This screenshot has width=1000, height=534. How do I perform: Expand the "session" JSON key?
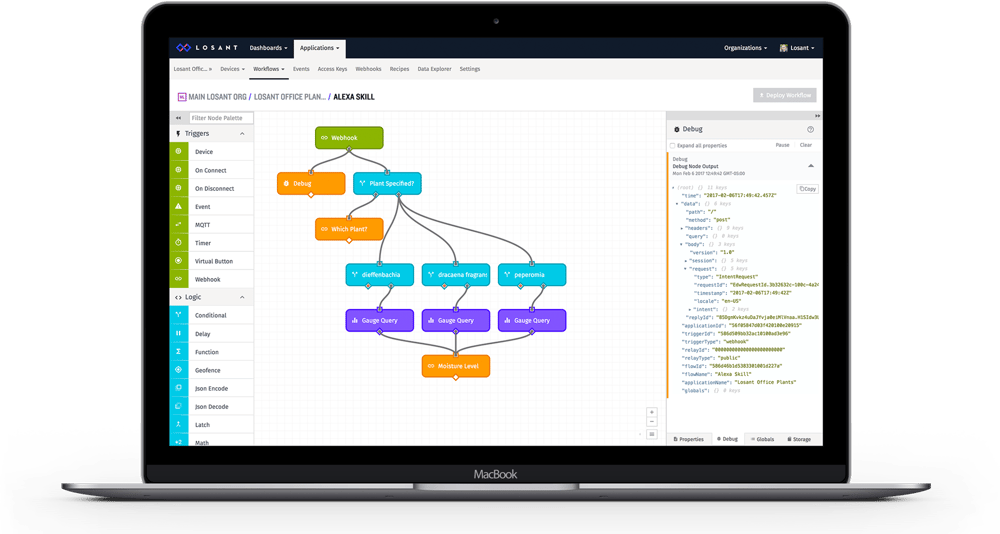(686, 260)
